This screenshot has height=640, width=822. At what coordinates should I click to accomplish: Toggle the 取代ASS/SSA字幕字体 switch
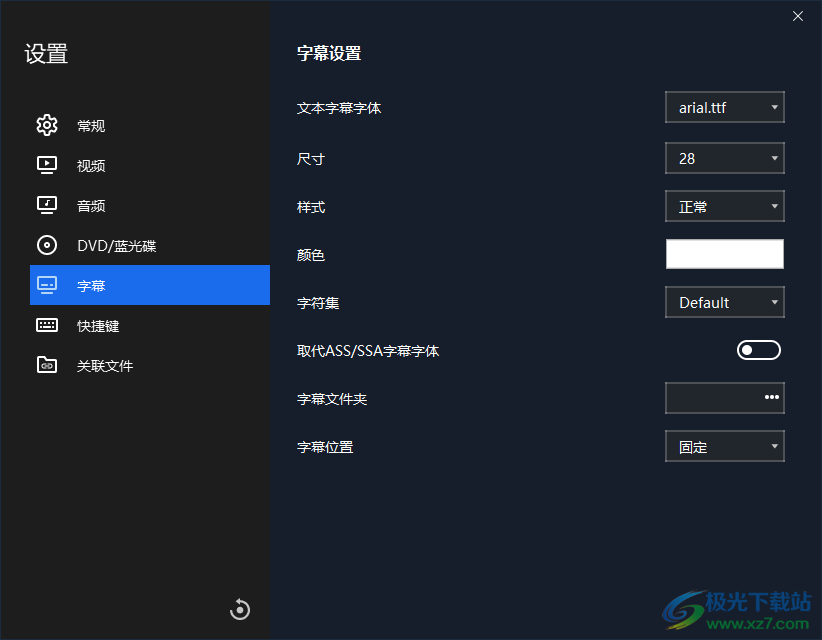click(759, 350)
